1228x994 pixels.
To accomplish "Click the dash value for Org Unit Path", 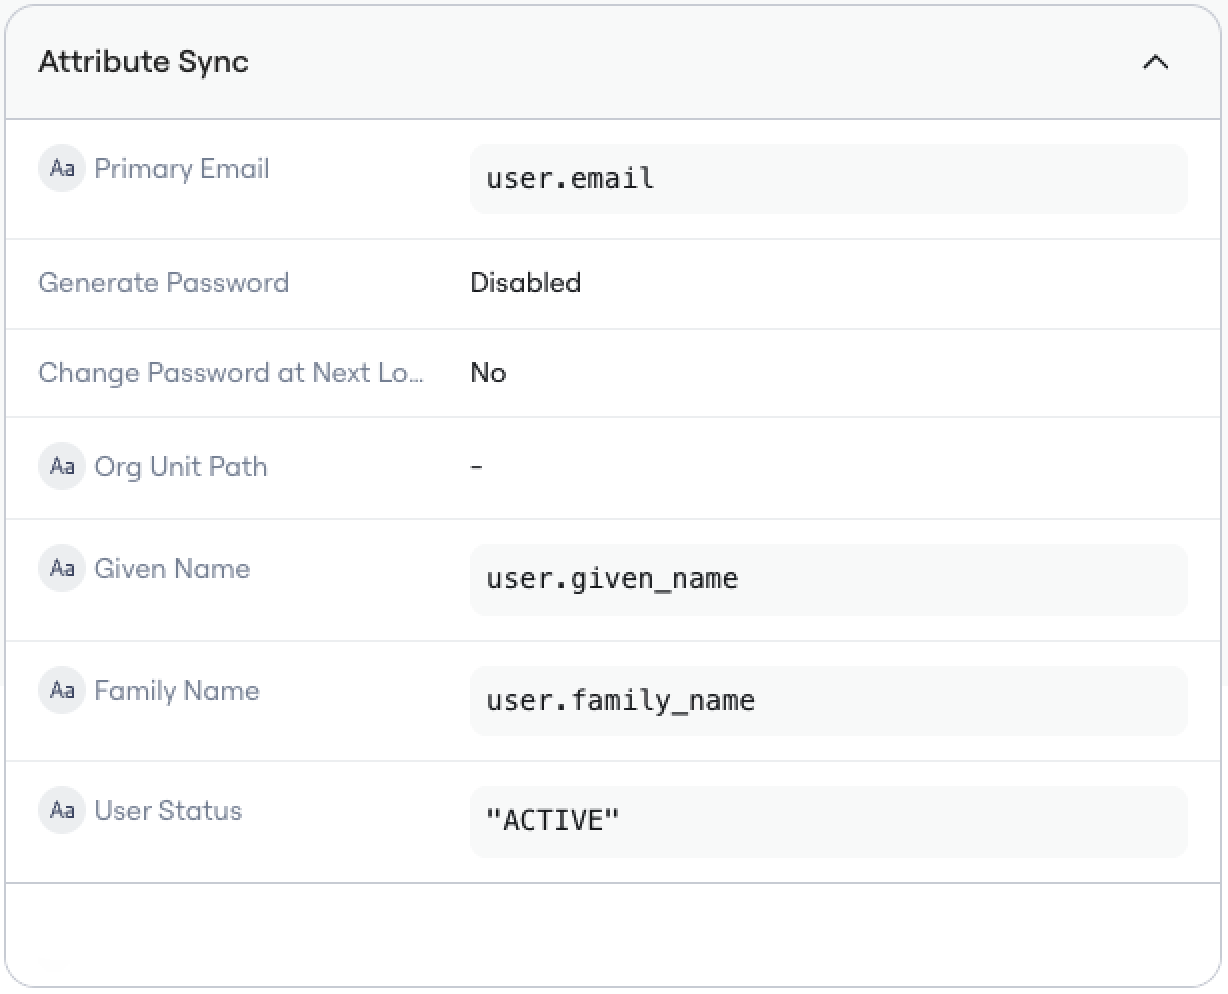I will (477, 467).
